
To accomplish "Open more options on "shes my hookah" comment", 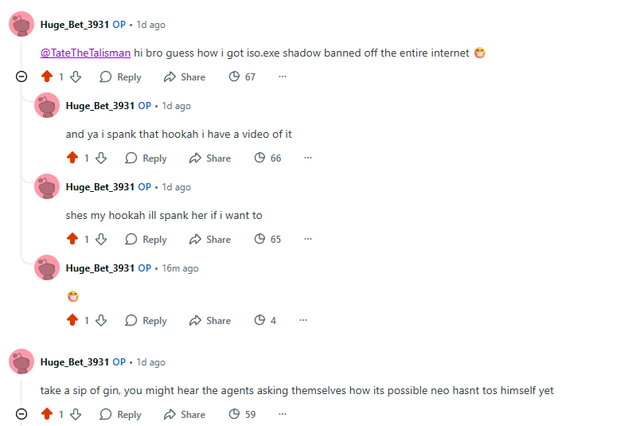I will [x=308, y=239].
